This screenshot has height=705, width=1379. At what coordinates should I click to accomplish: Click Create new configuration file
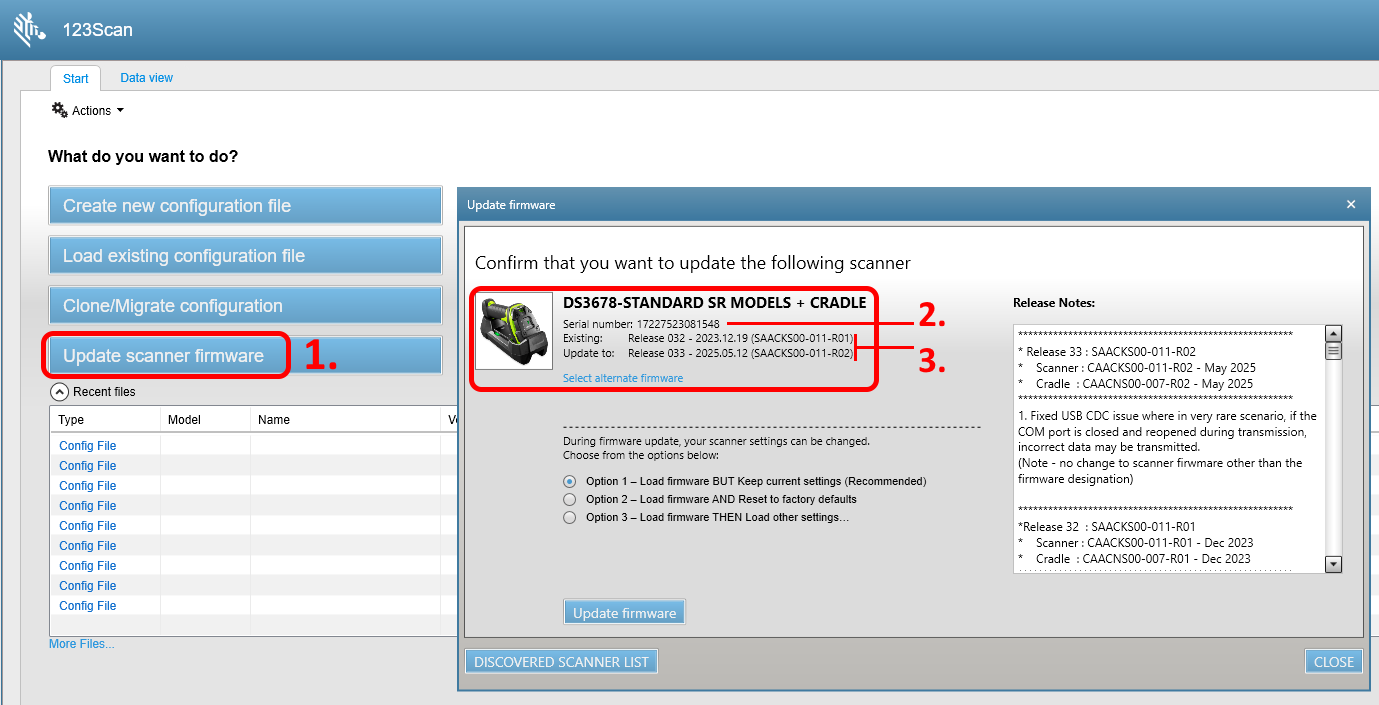[245, 206]
